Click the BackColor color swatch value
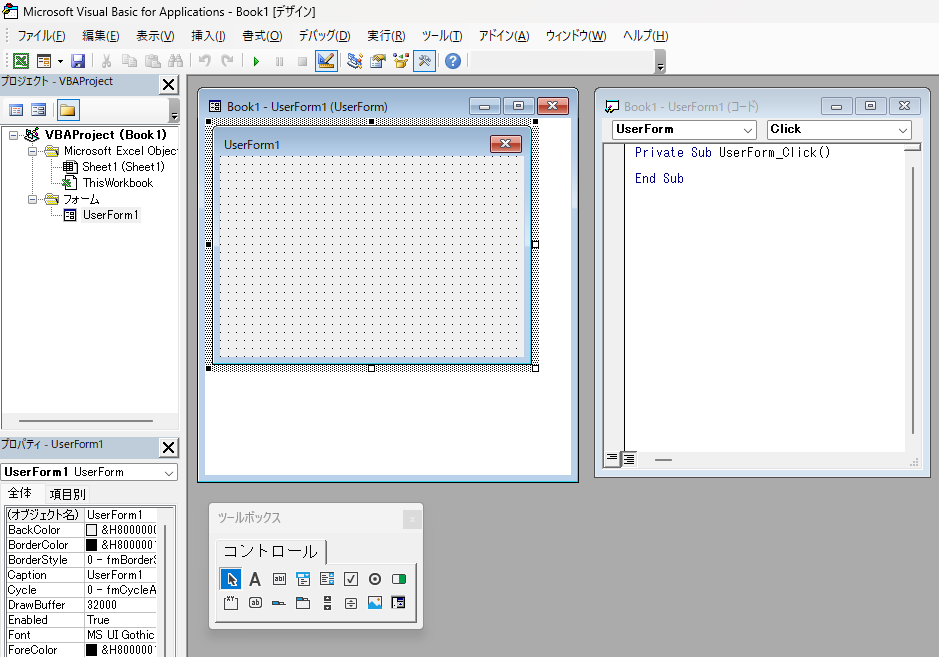Image resolution: width=939 pixels, height=657 pixels. (92, 530)
